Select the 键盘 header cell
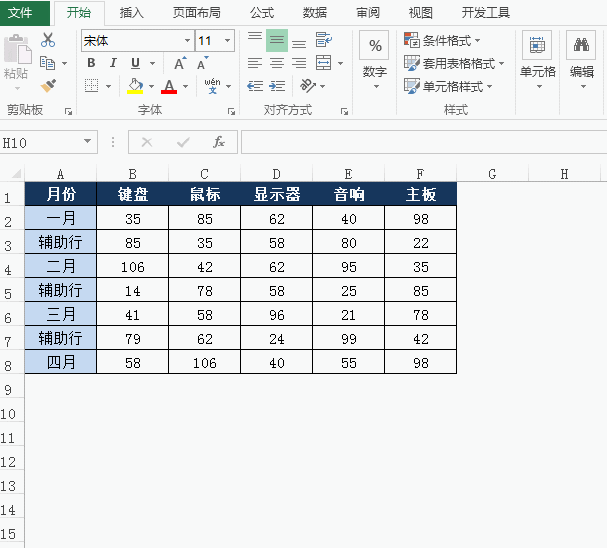This screenshot has height=548, width=607. pyautogui.click(x=133, y=194)
